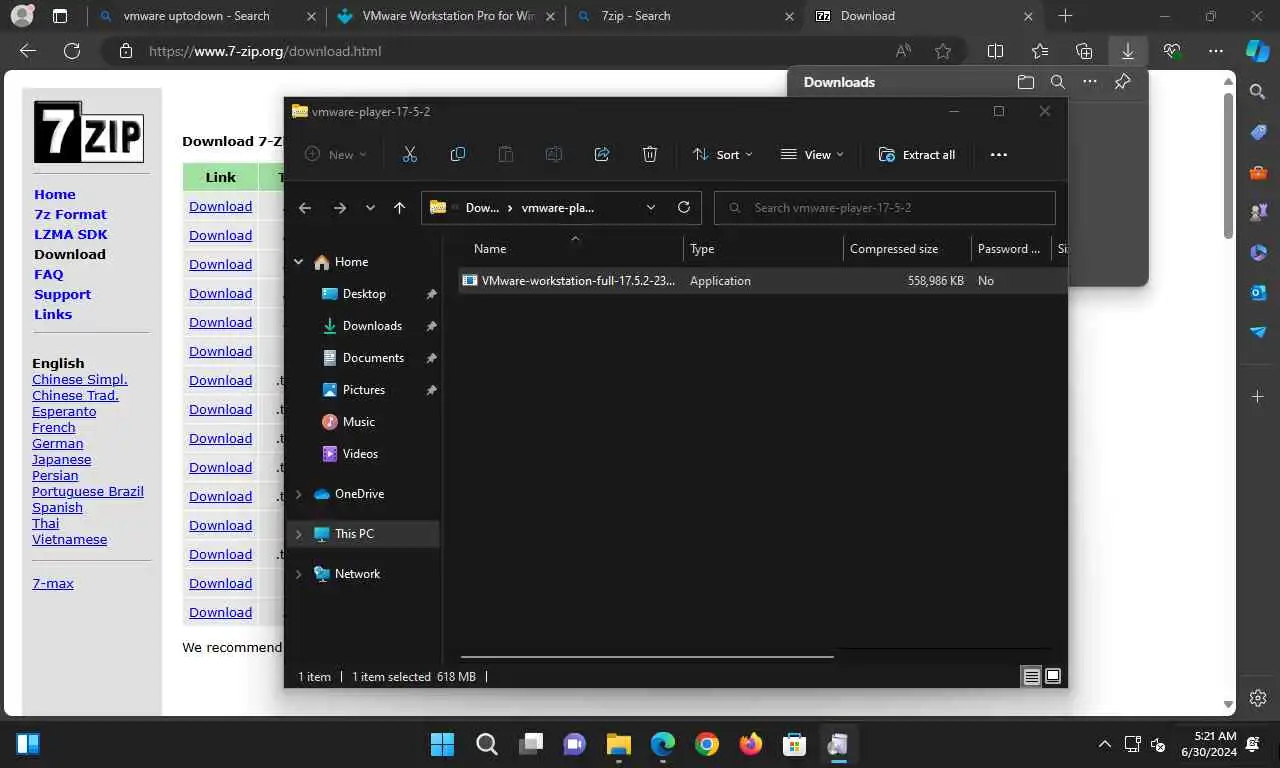The image size is (1280, 768).
Task: Open the Support link on 7-zip site
Action: tap(62, 294)
